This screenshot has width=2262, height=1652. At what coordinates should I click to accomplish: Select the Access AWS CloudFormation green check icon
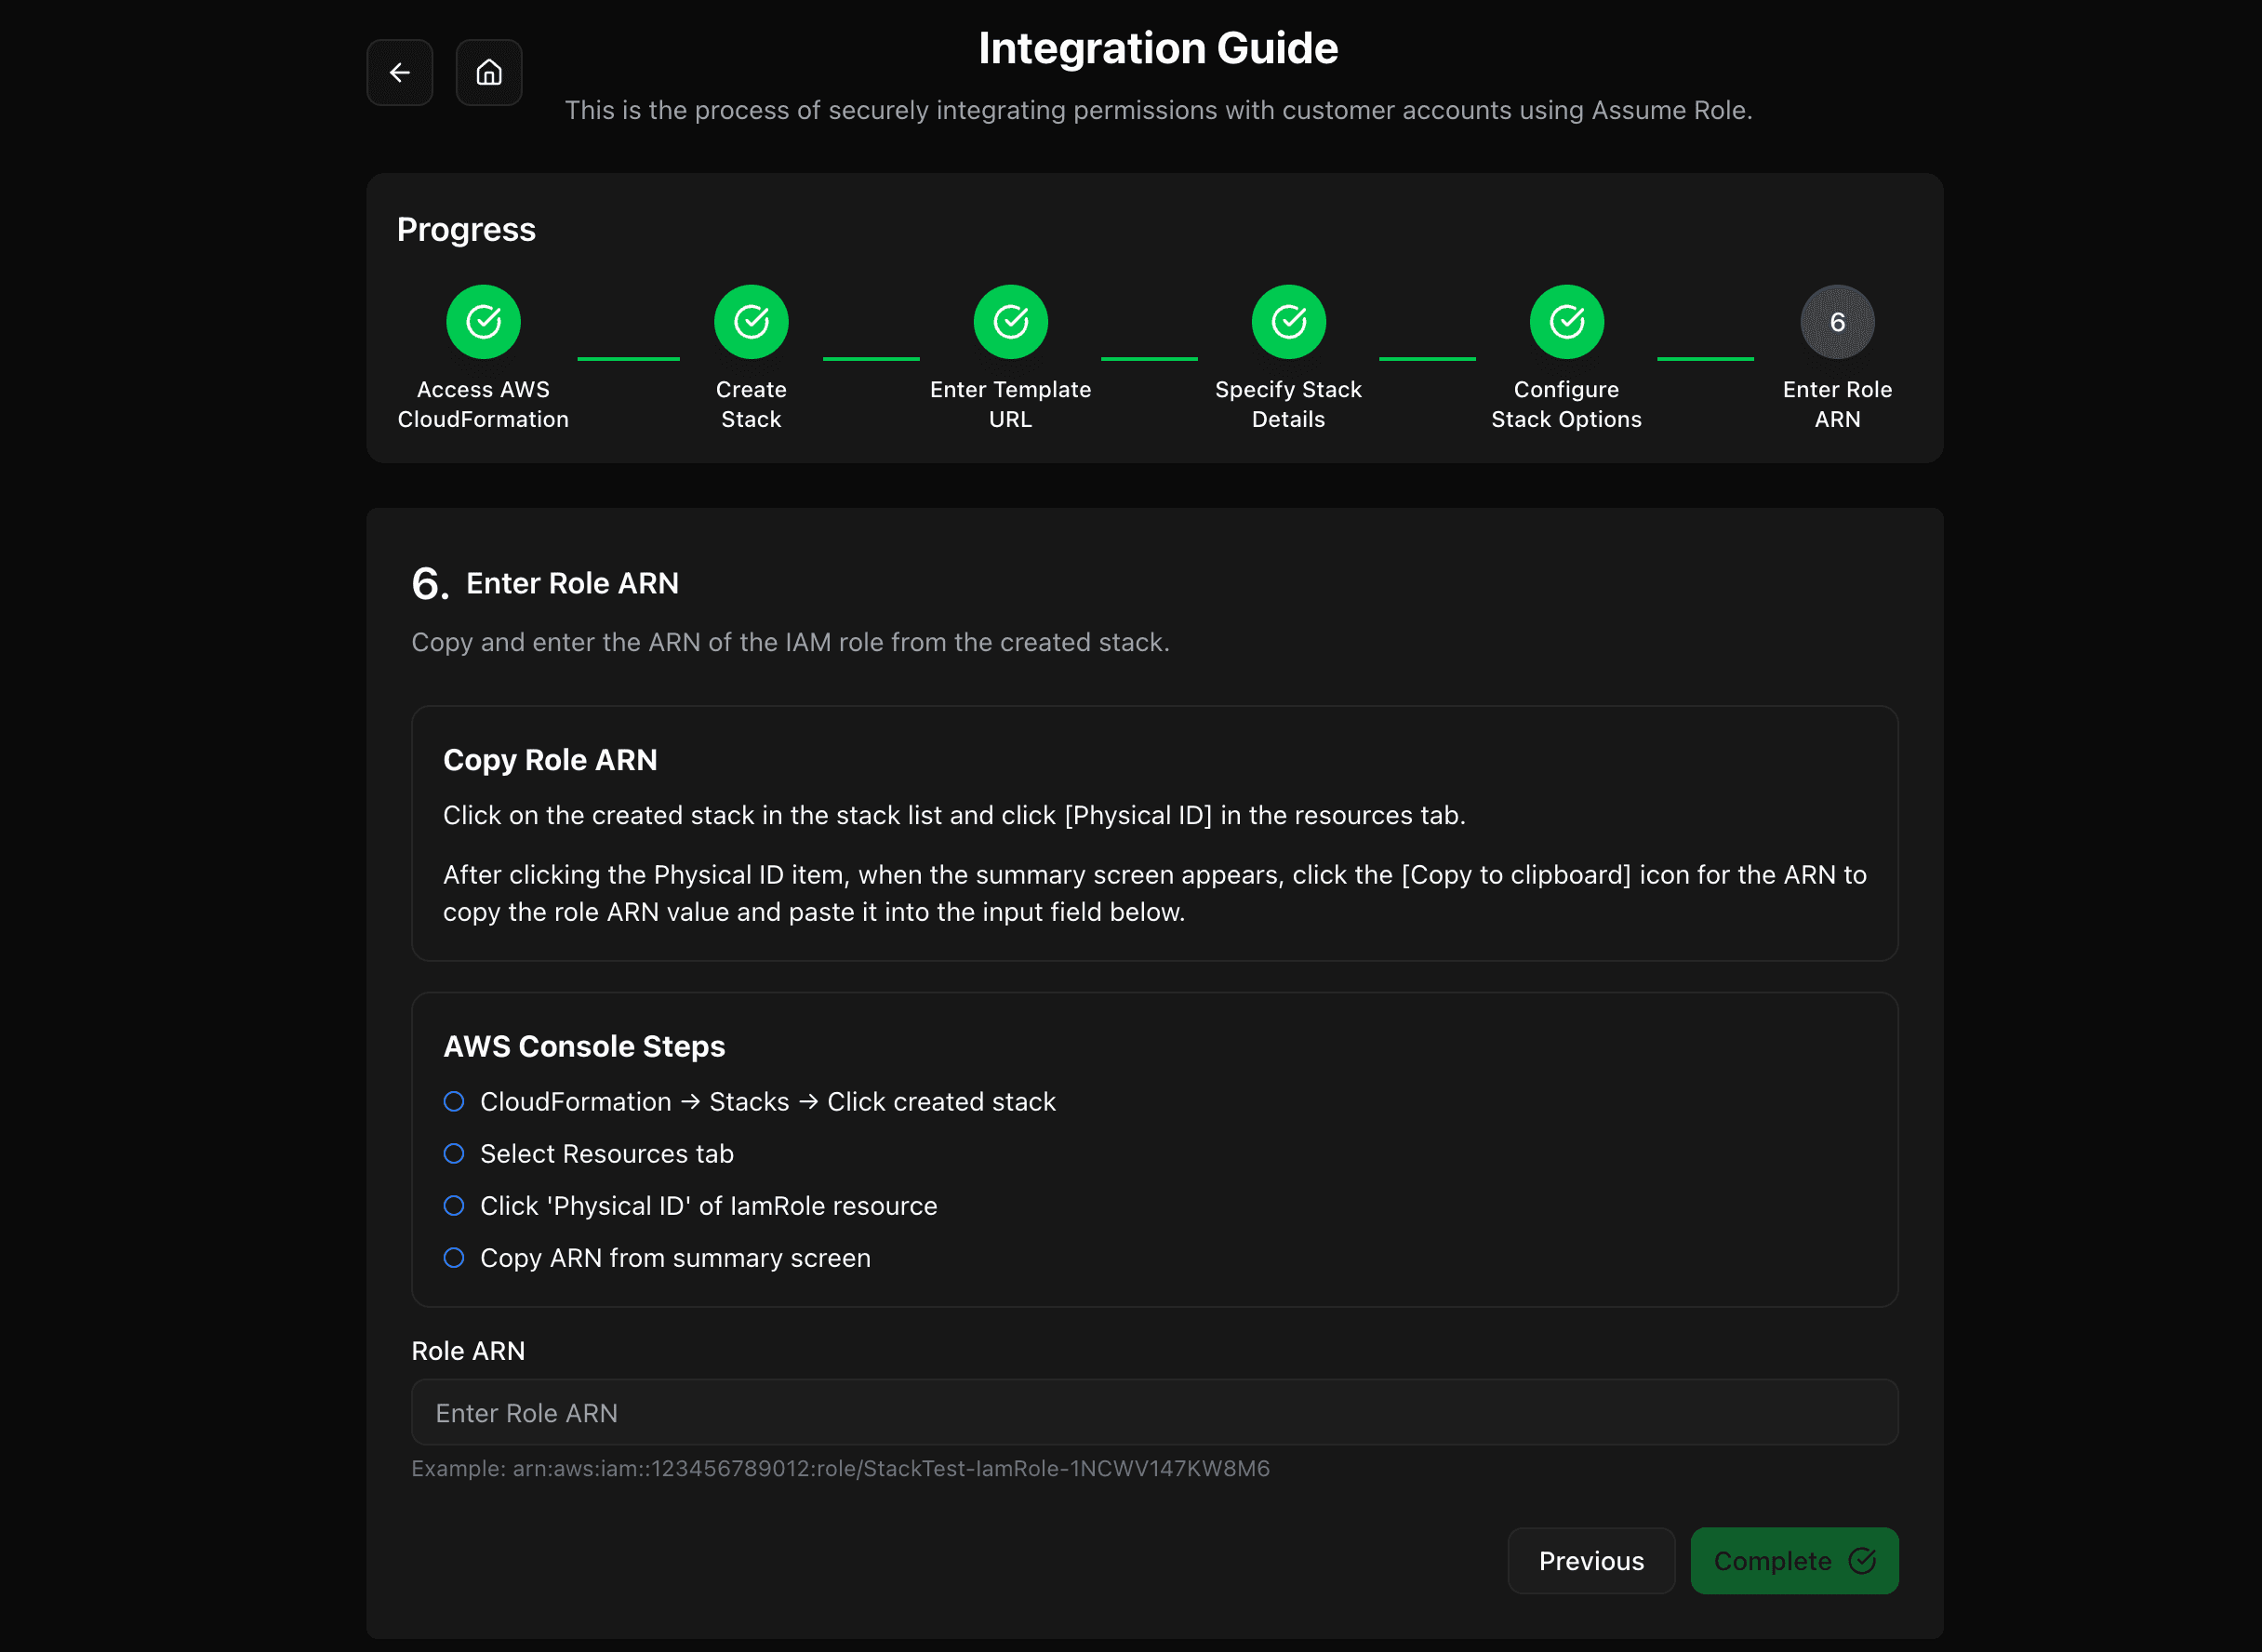pyautogui.click(x=483, y=321)
